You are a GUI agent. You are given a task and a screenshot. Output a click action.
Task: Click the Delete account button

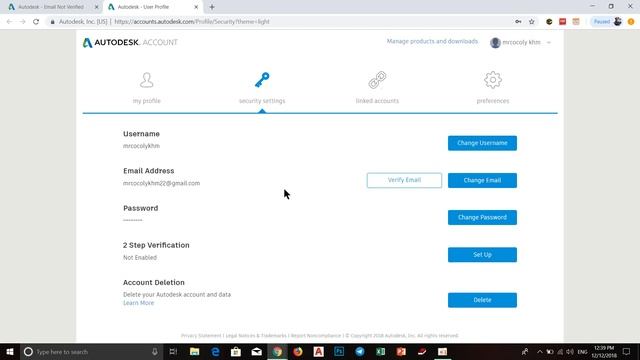[482, 300]
